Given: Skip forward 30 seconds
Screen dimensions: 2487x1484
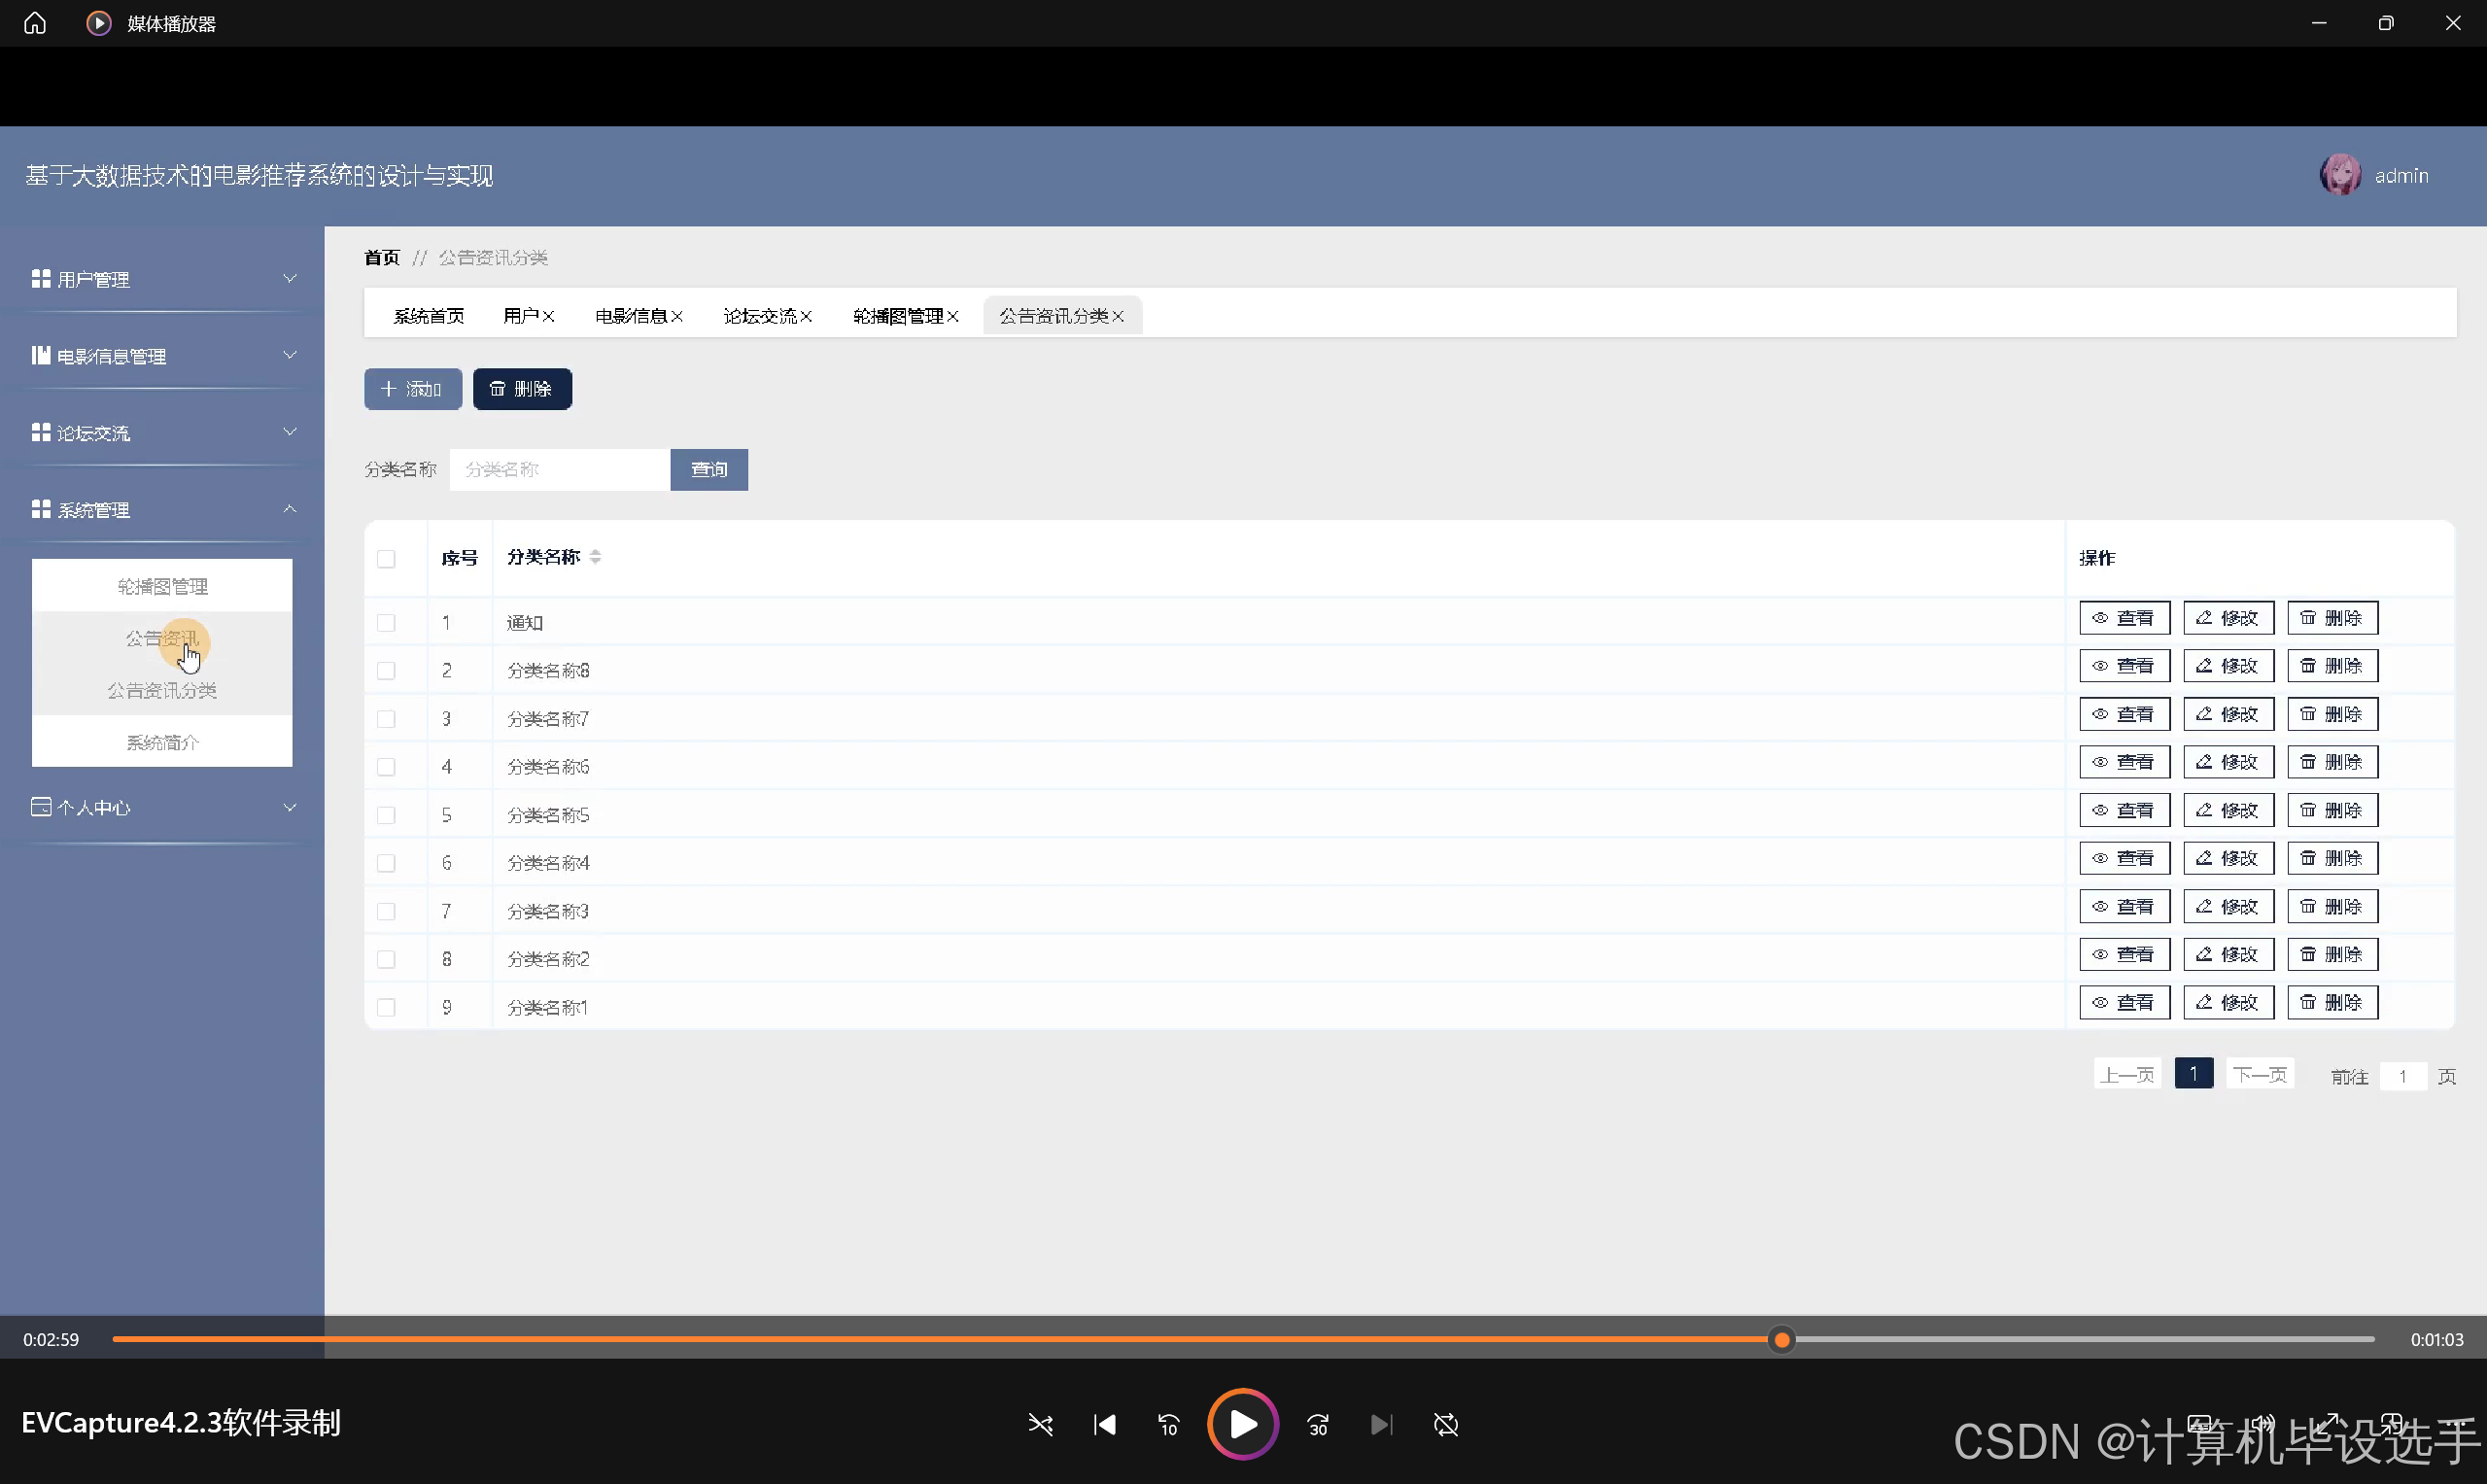Looking at the screenshot, I should 1318,1424.
